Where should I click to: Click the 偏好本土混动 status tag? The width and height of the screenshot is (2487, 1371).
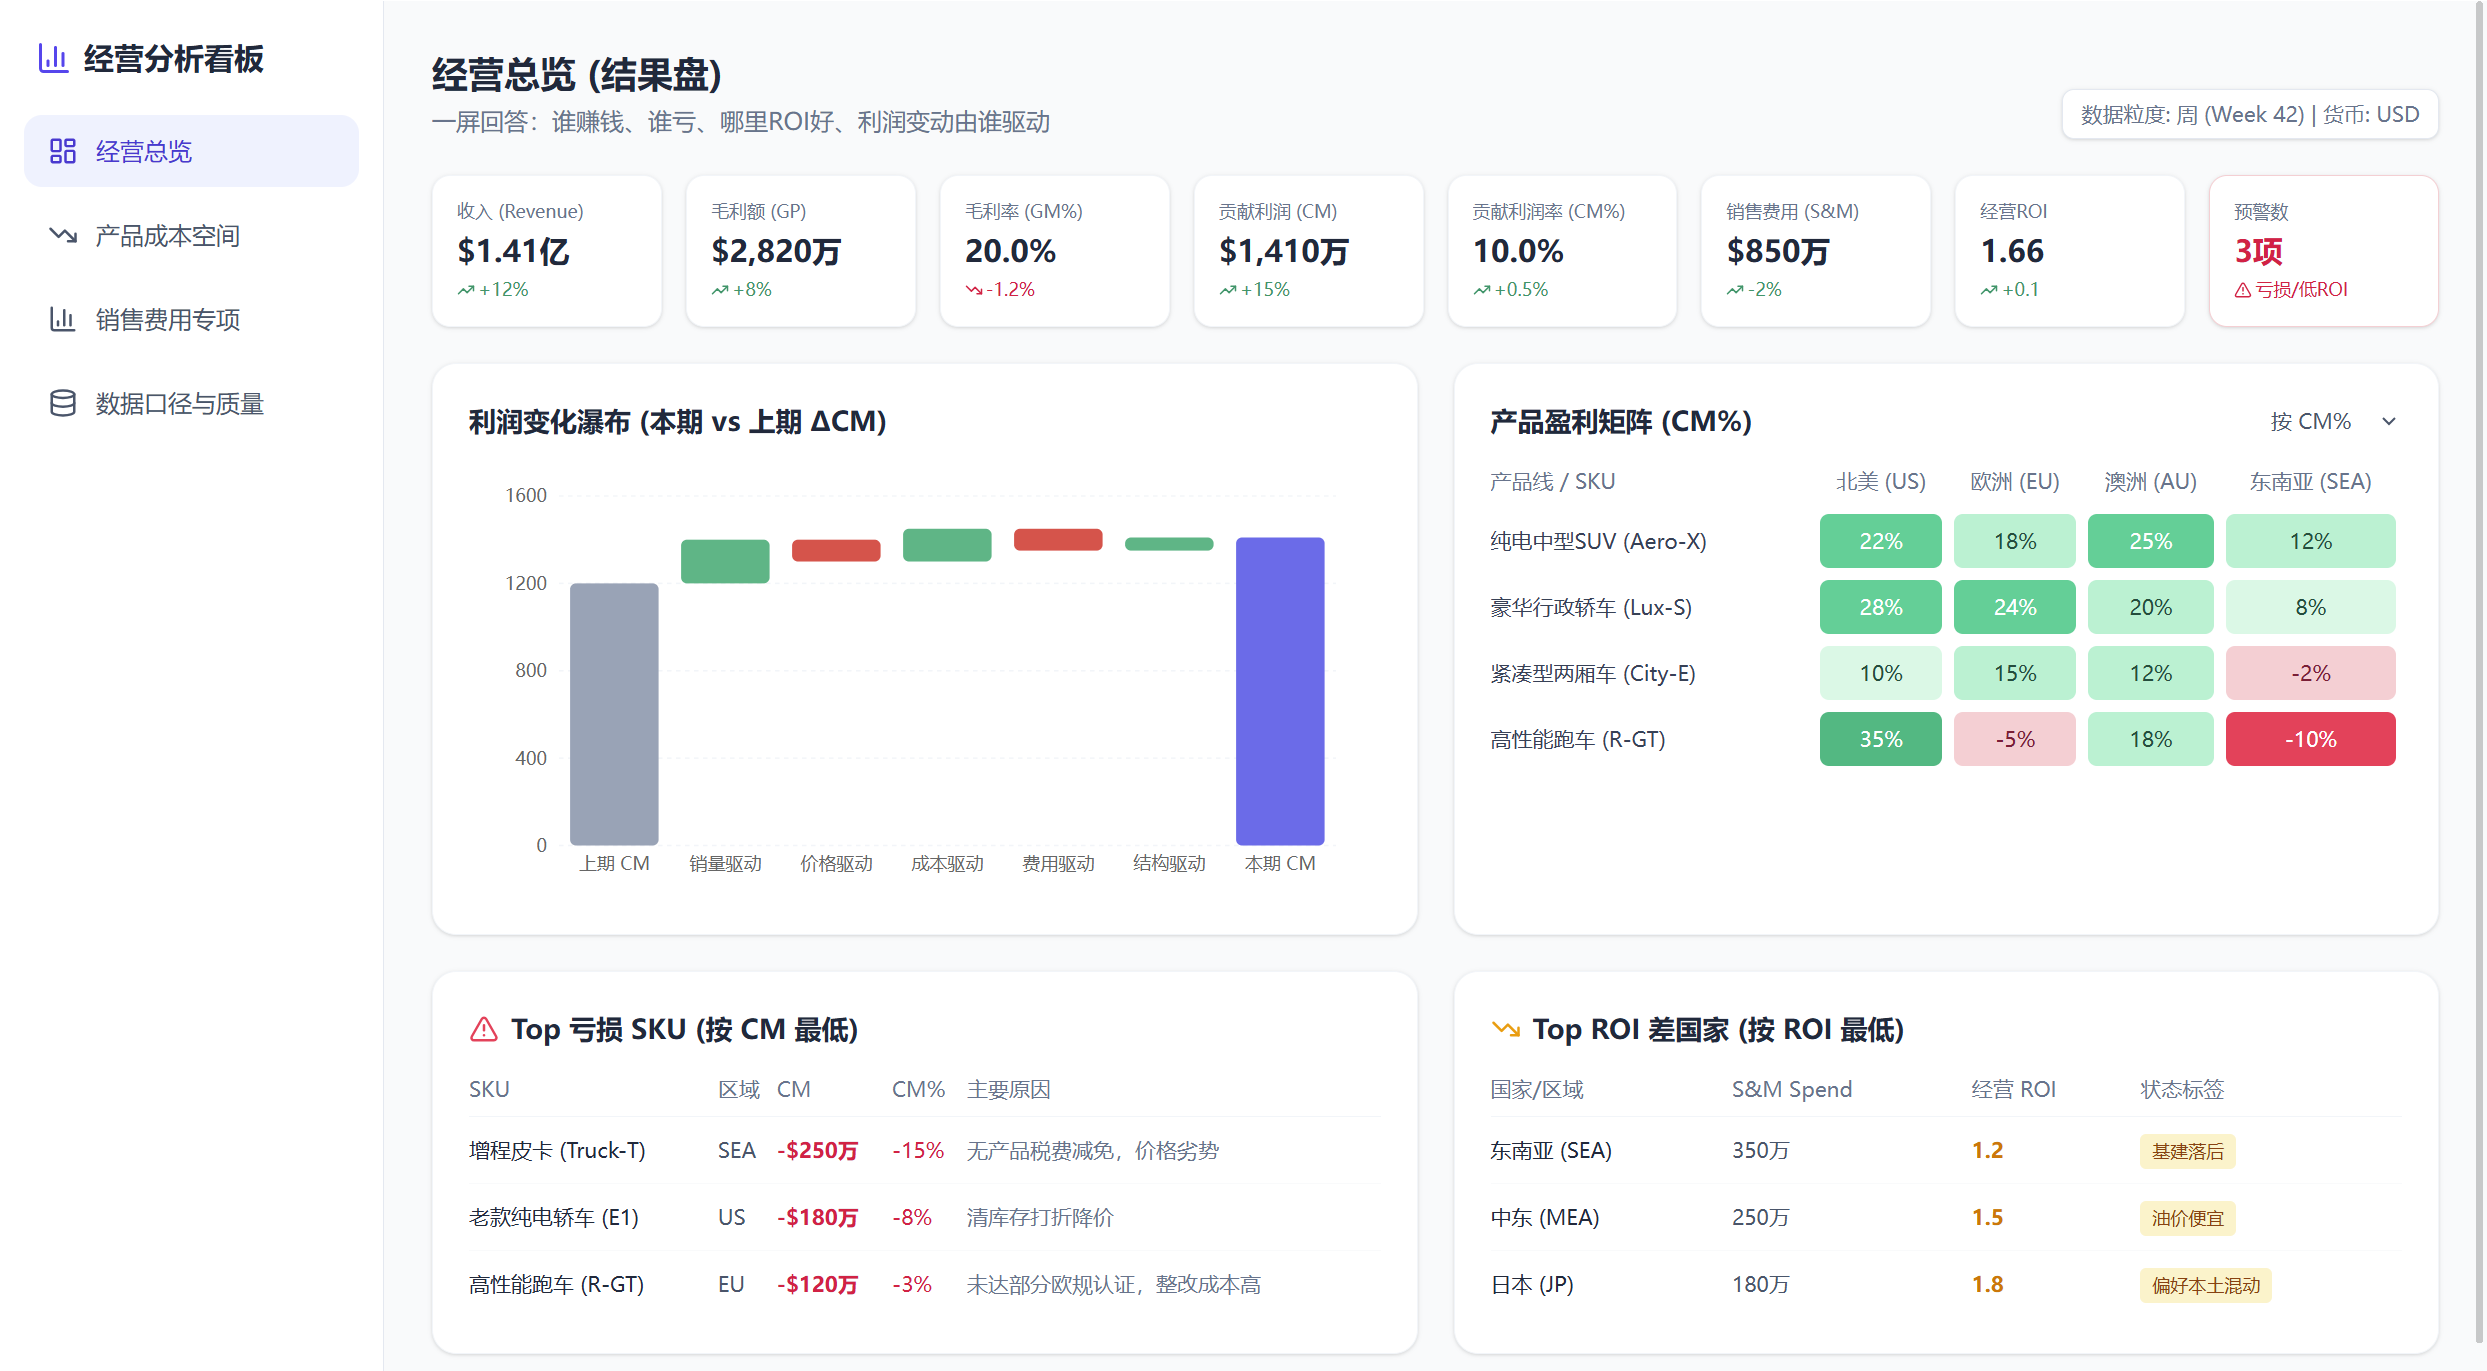pos(2205,1285)
